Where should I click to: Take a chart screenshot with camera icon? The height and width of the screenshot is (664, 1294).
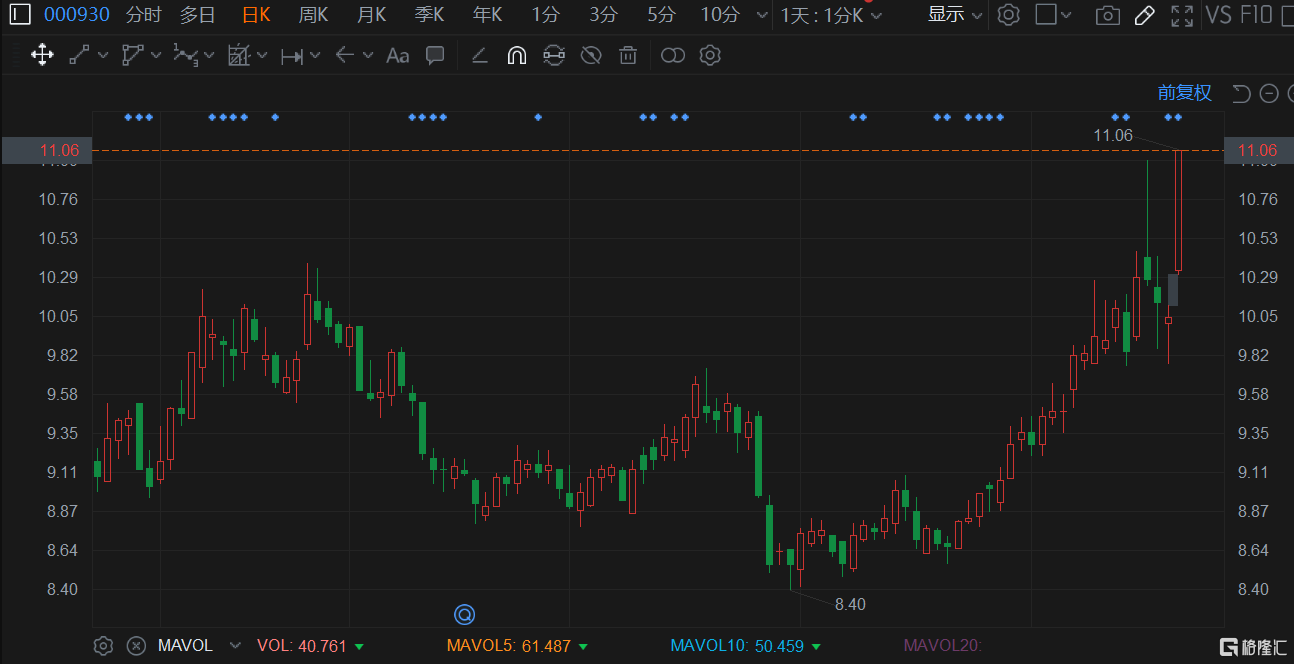tap(1107, 15)
